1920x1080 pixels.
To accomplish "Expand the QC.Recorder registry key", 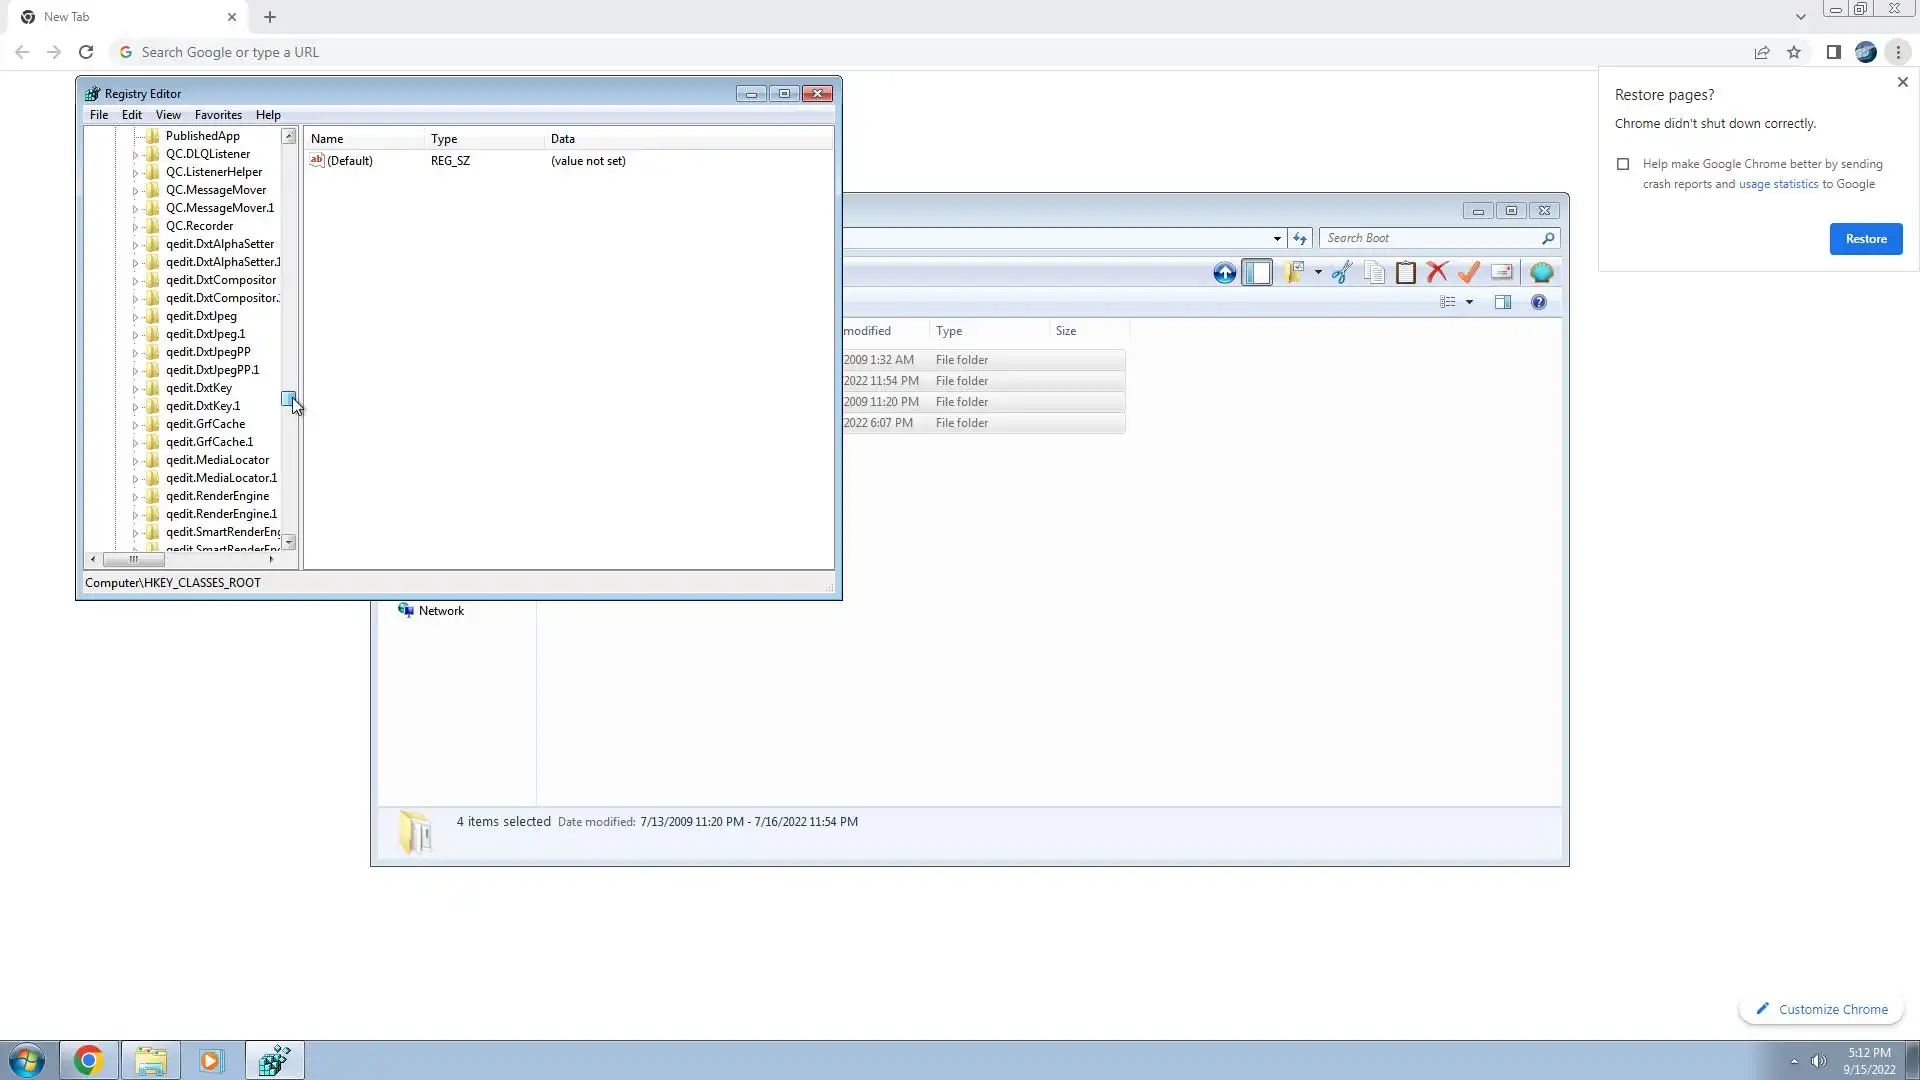I will click(x=135, y=227).
